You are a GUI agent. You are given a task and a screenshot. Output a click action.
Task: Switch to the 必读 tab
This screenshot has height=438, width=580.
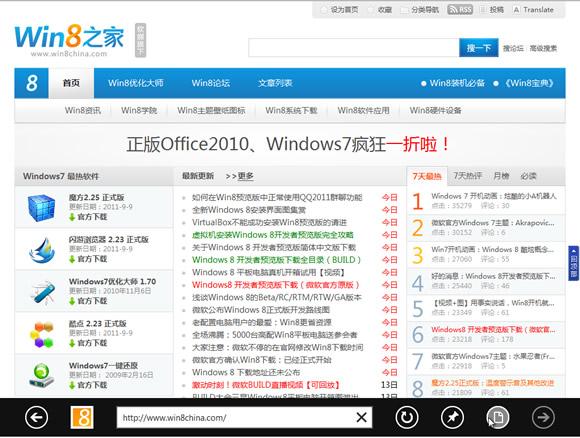528,176
